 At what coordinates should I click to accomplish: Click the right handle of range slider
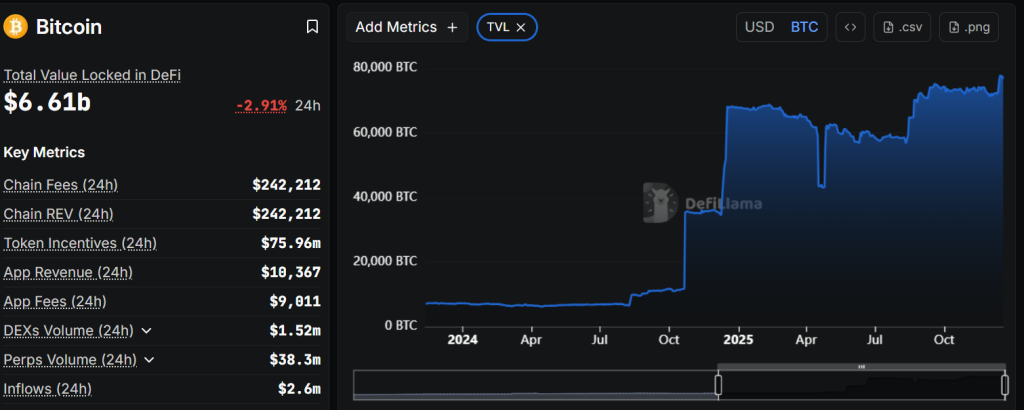click(1004, 385)
